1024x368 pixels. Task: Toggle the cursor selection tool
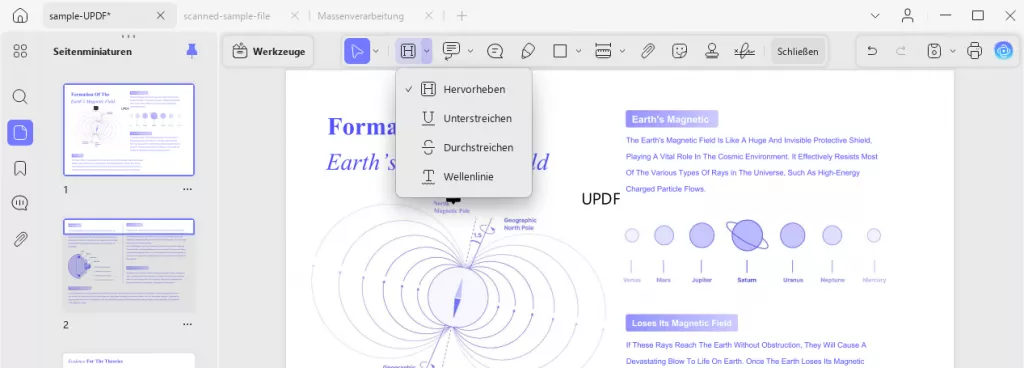click(357, 51)
